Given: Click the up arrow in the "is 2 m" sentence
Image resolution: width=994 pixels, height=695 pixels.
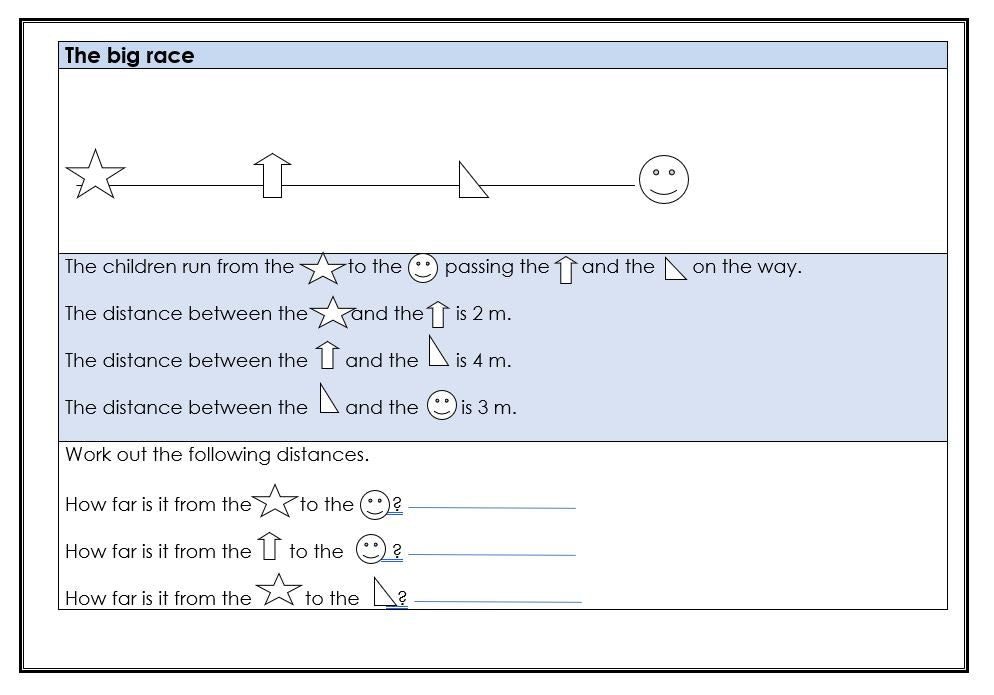Looking at the screenshot, I should point(438,315).
